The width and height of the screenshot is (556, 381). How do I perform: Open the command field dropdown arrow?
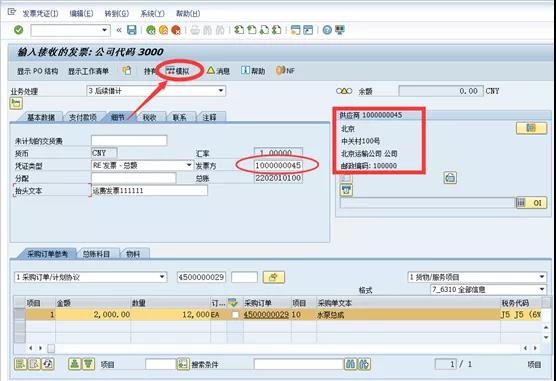(104, 30)
